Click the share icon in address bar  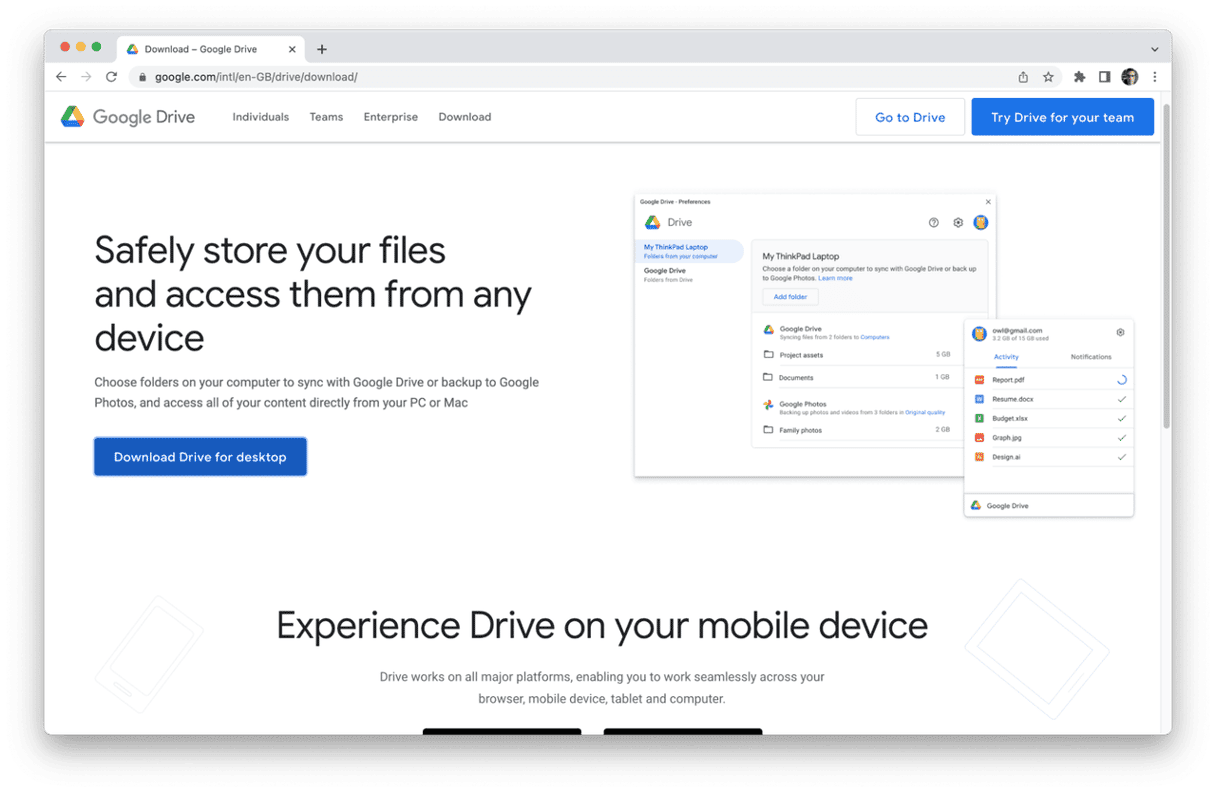[1023, 77]
